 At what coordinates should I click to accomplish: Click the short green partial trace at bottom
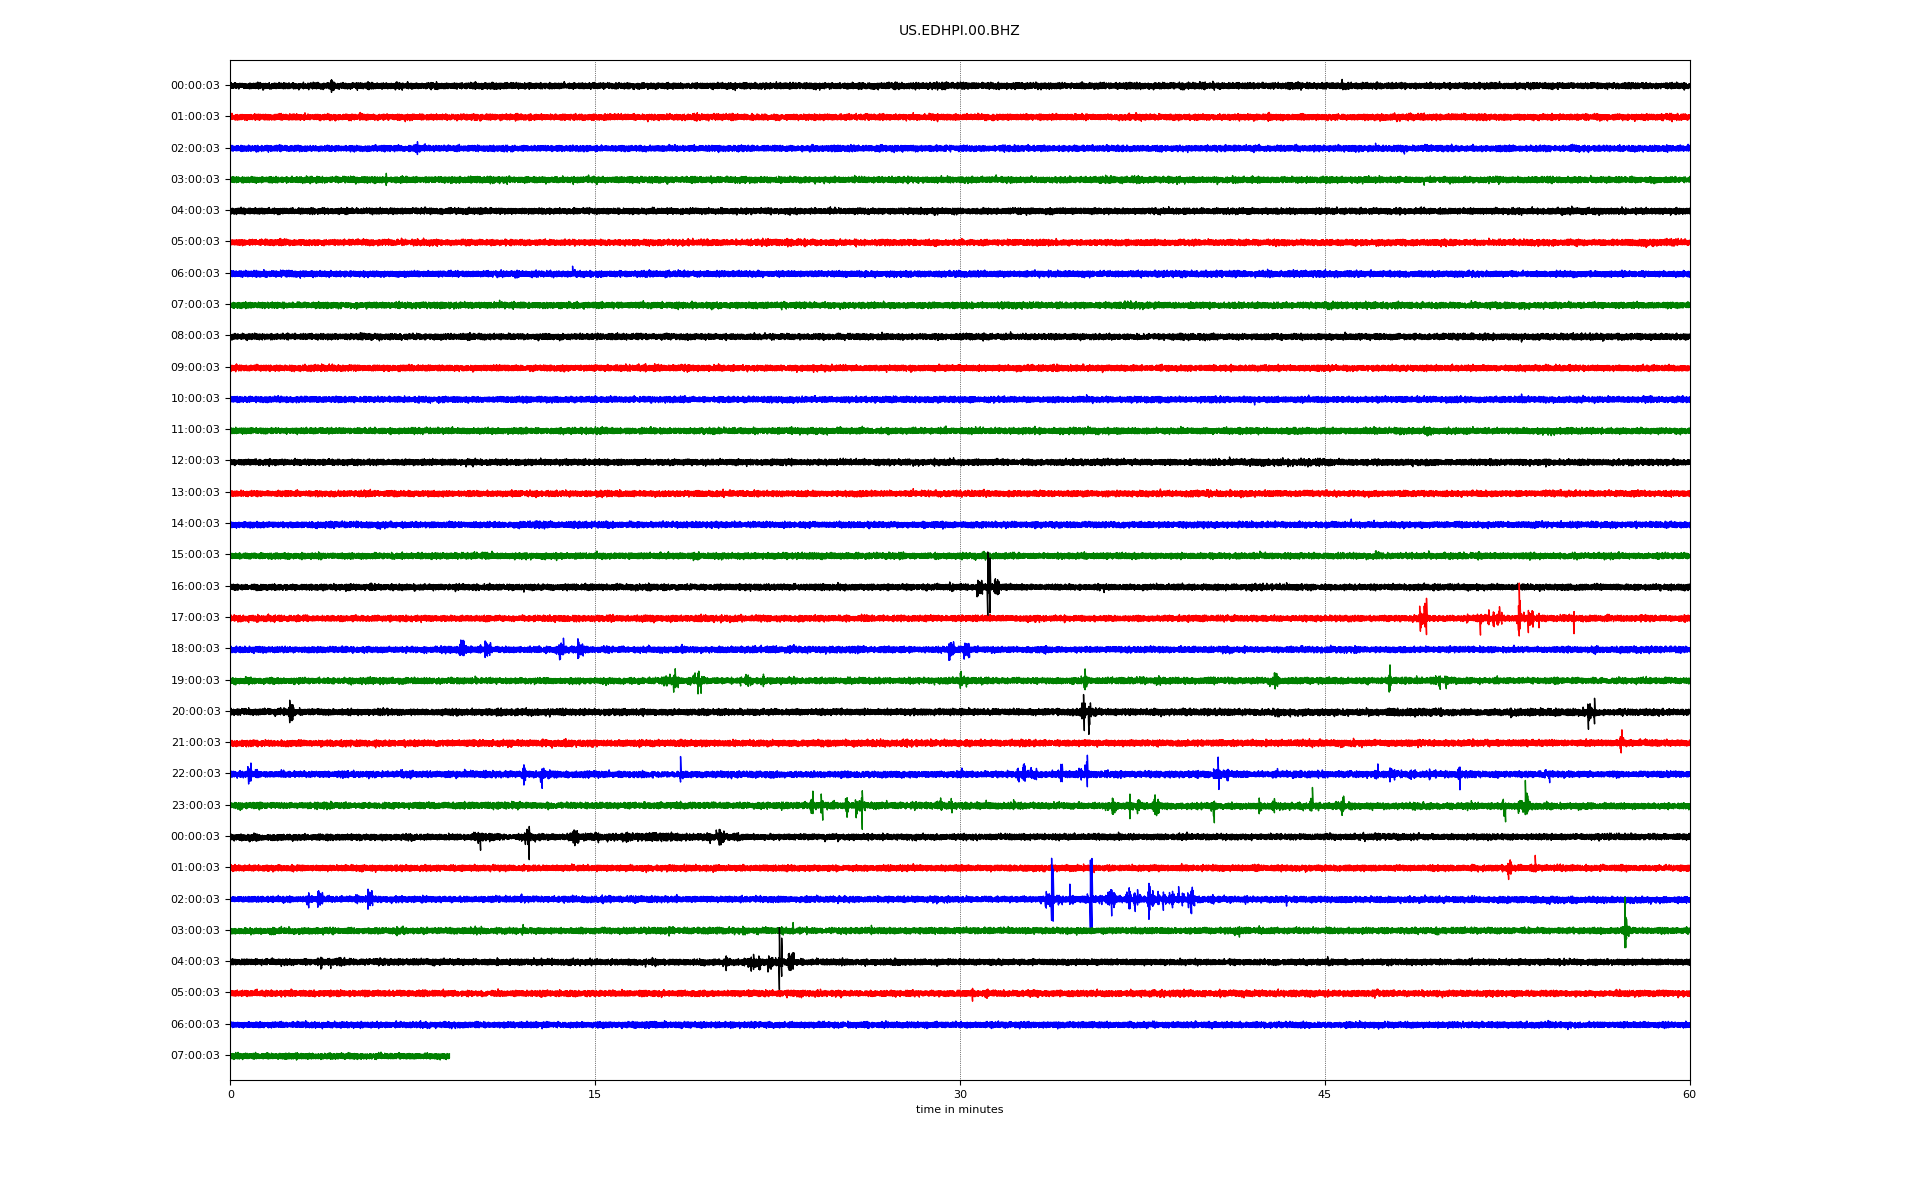click(x=340, y=1056)
